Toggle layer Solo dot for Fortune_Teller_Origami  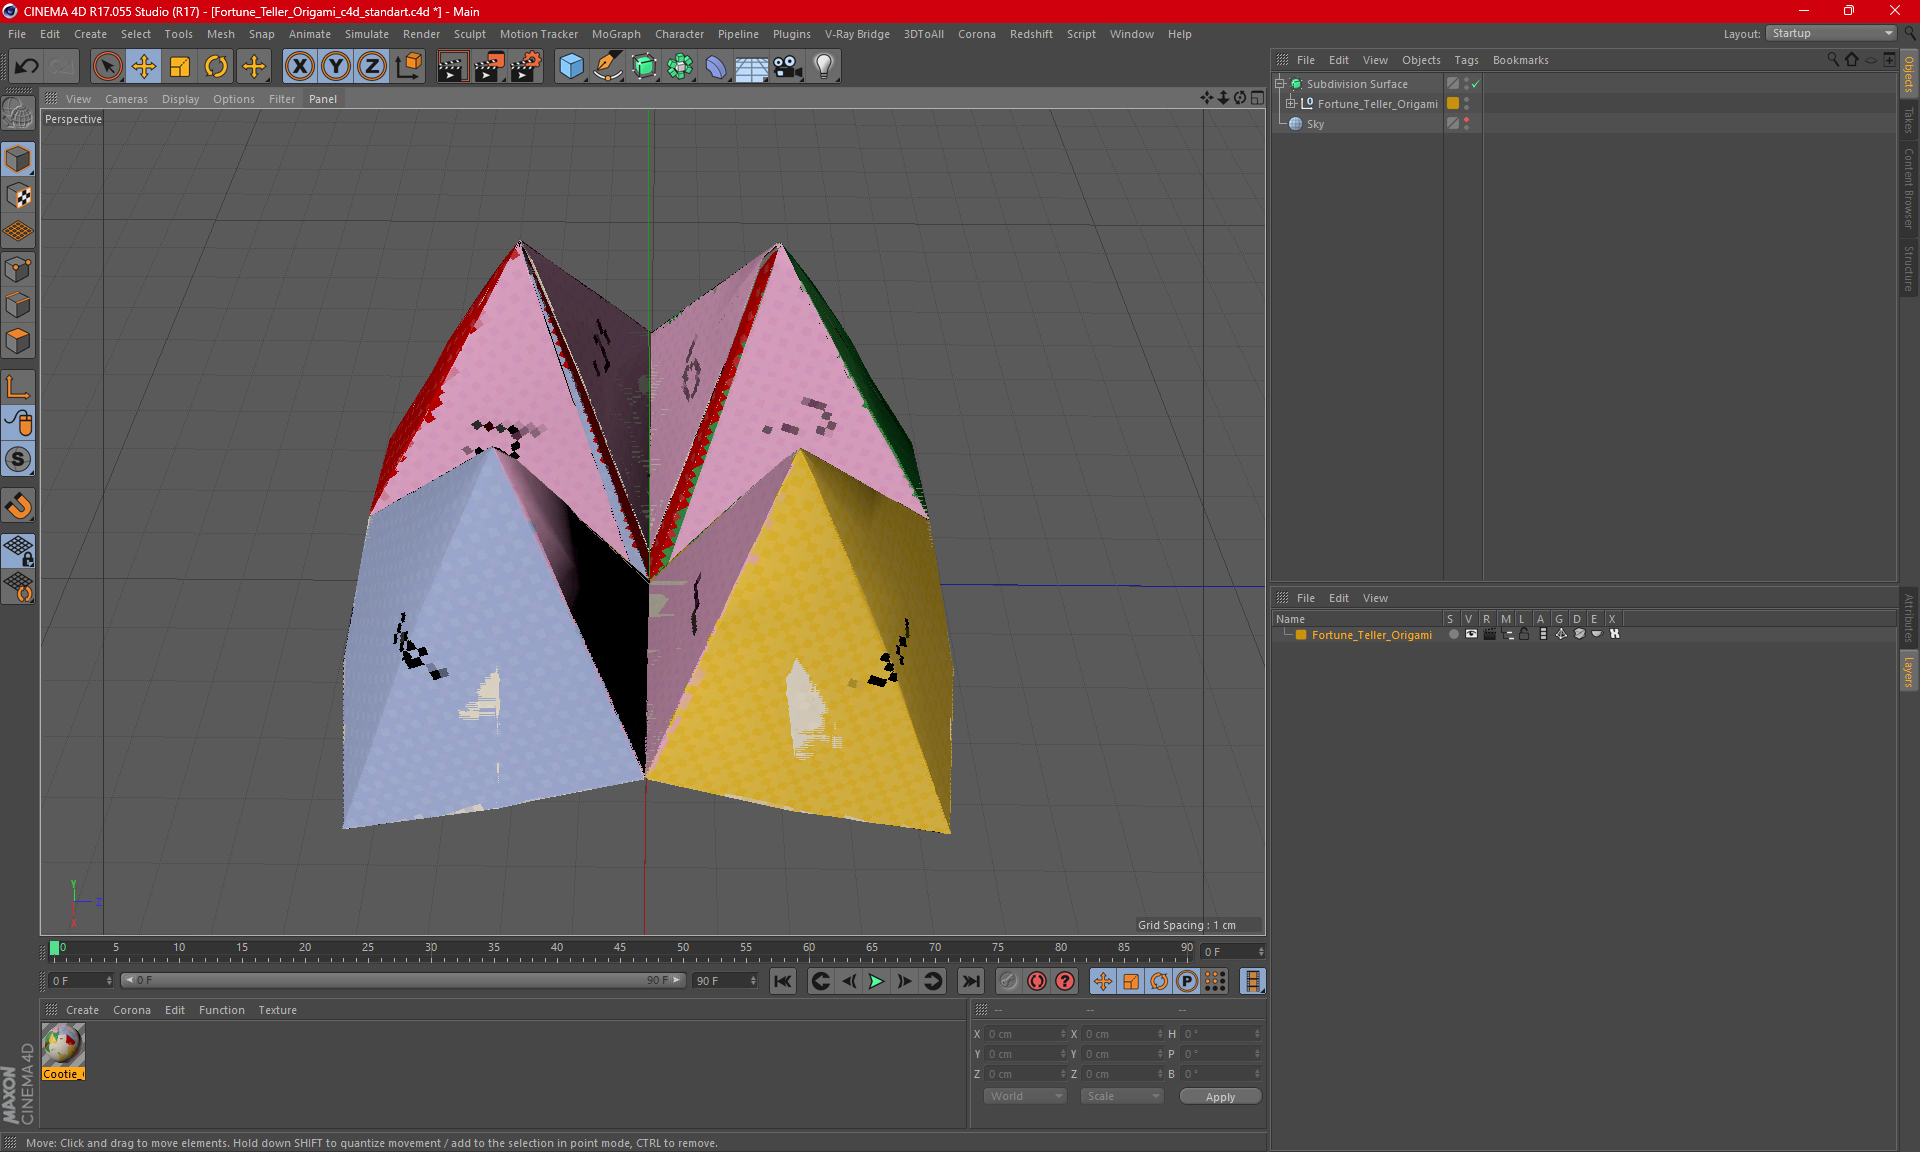[1453, 635]
